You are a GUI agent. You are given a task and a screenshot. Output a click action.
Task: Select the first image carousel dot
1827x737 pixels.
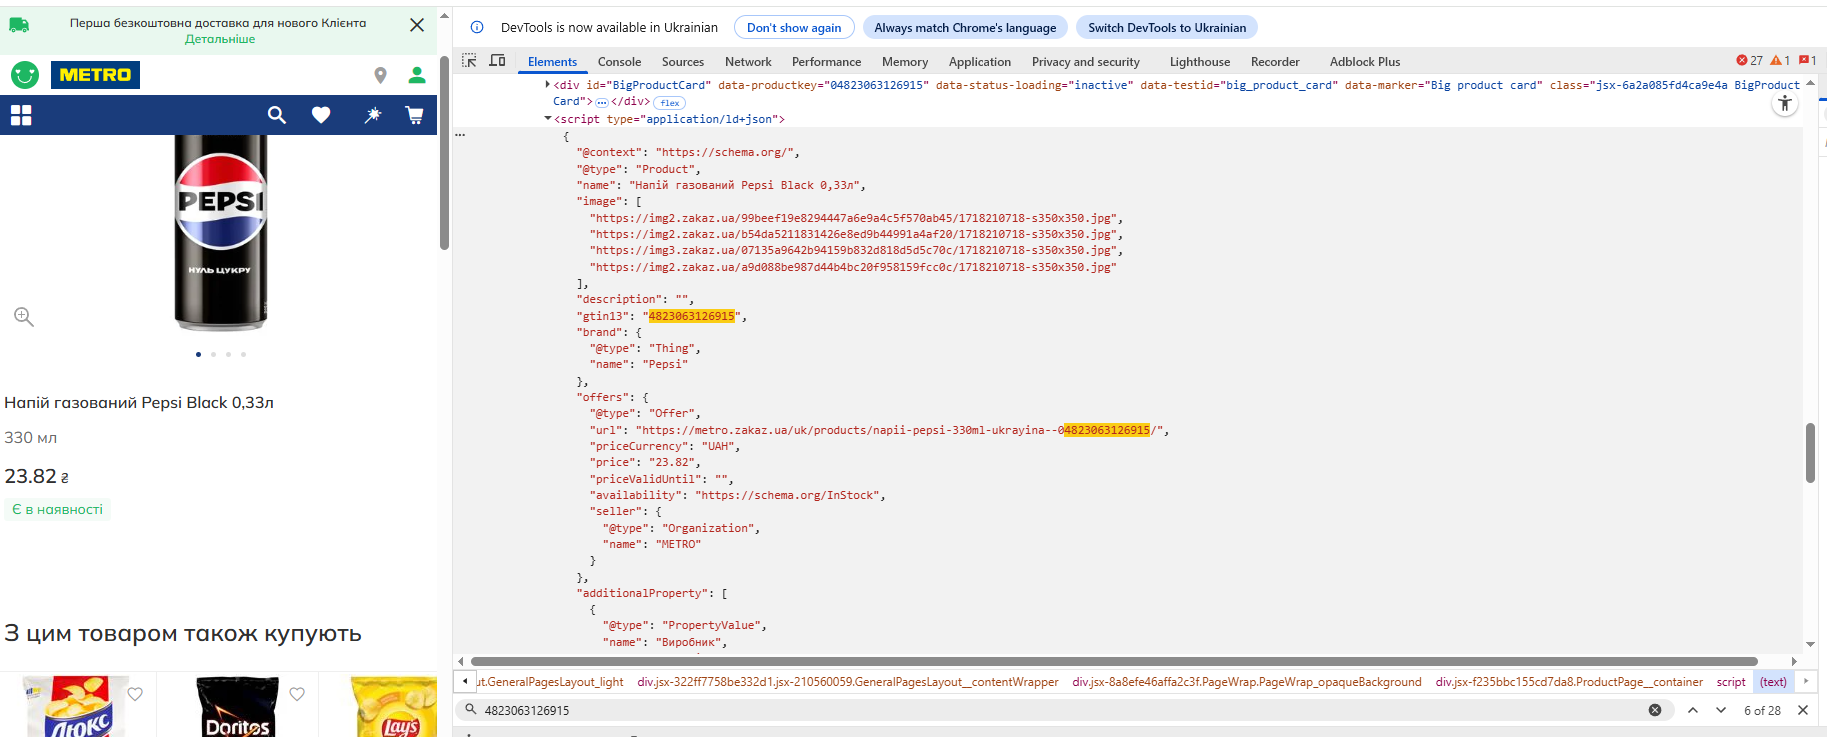pyautogui.click(x=198, y=354)
